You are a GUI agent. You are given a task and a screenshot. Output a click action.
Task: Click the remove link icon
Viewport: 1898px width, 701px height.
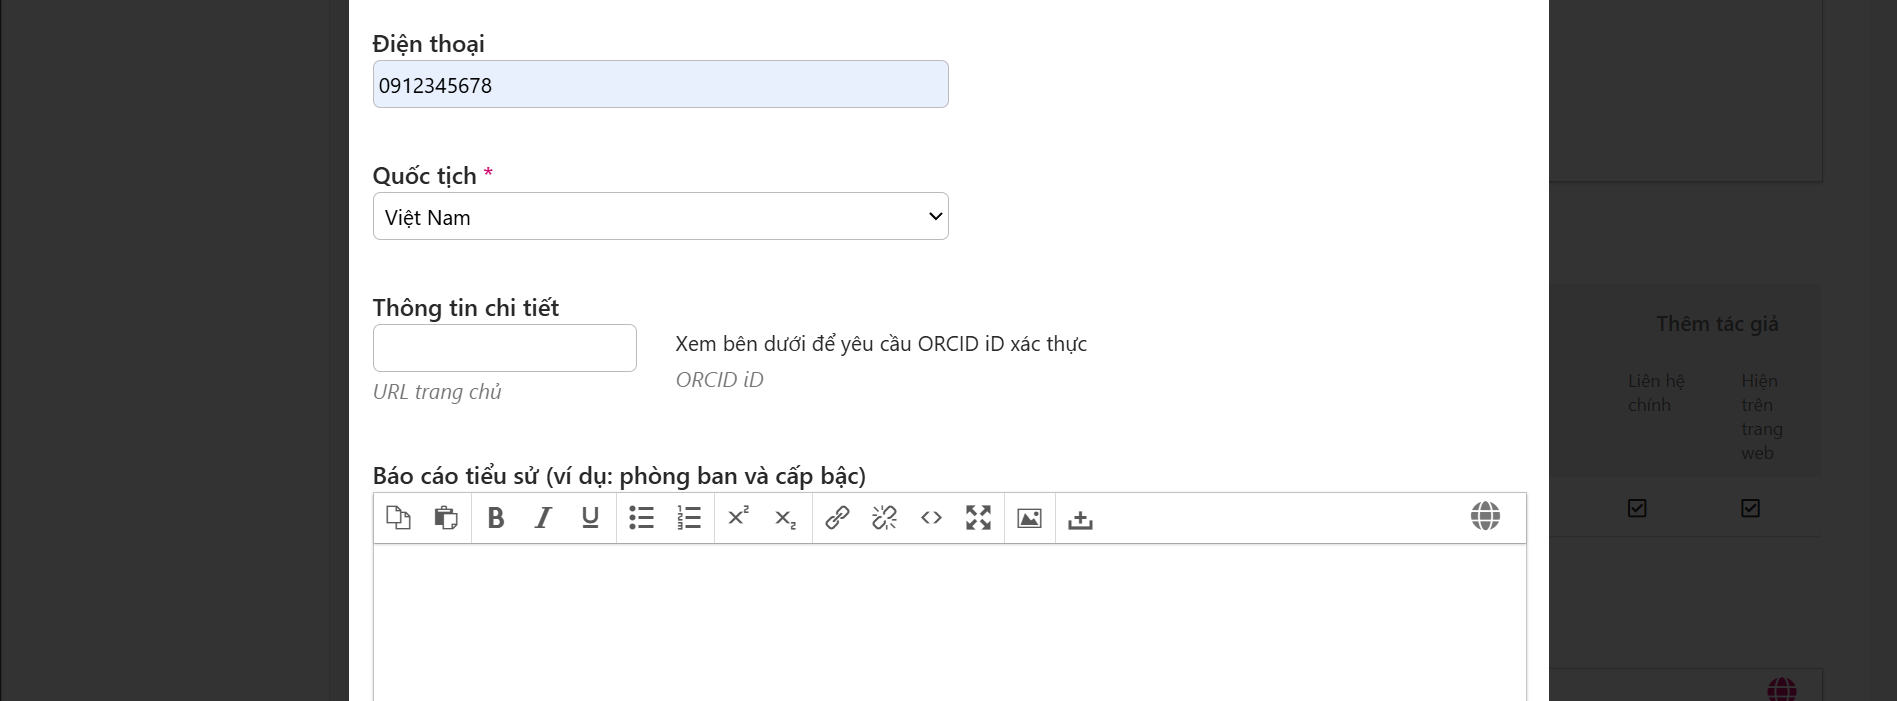884,518
